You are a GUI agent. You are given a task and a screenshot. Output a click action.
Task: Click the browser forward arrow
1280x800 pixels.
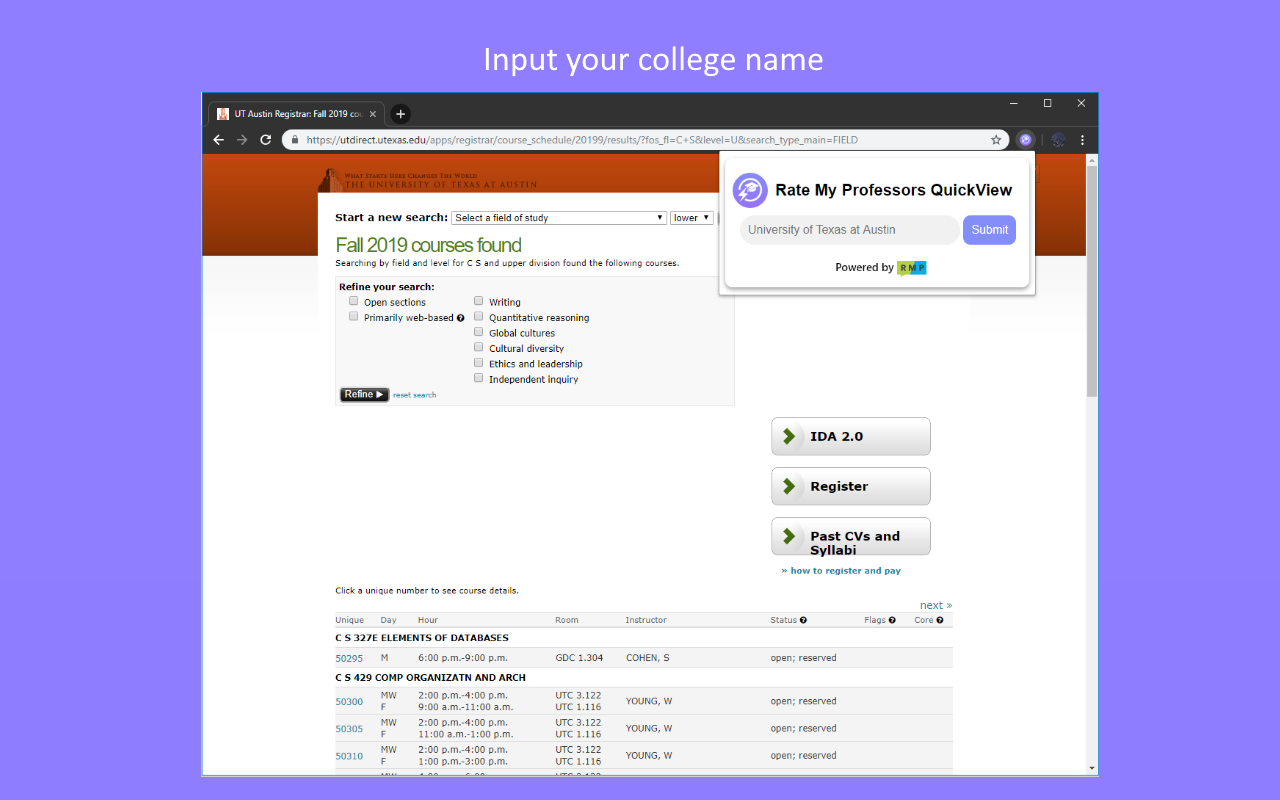click(x=242, y=140)
